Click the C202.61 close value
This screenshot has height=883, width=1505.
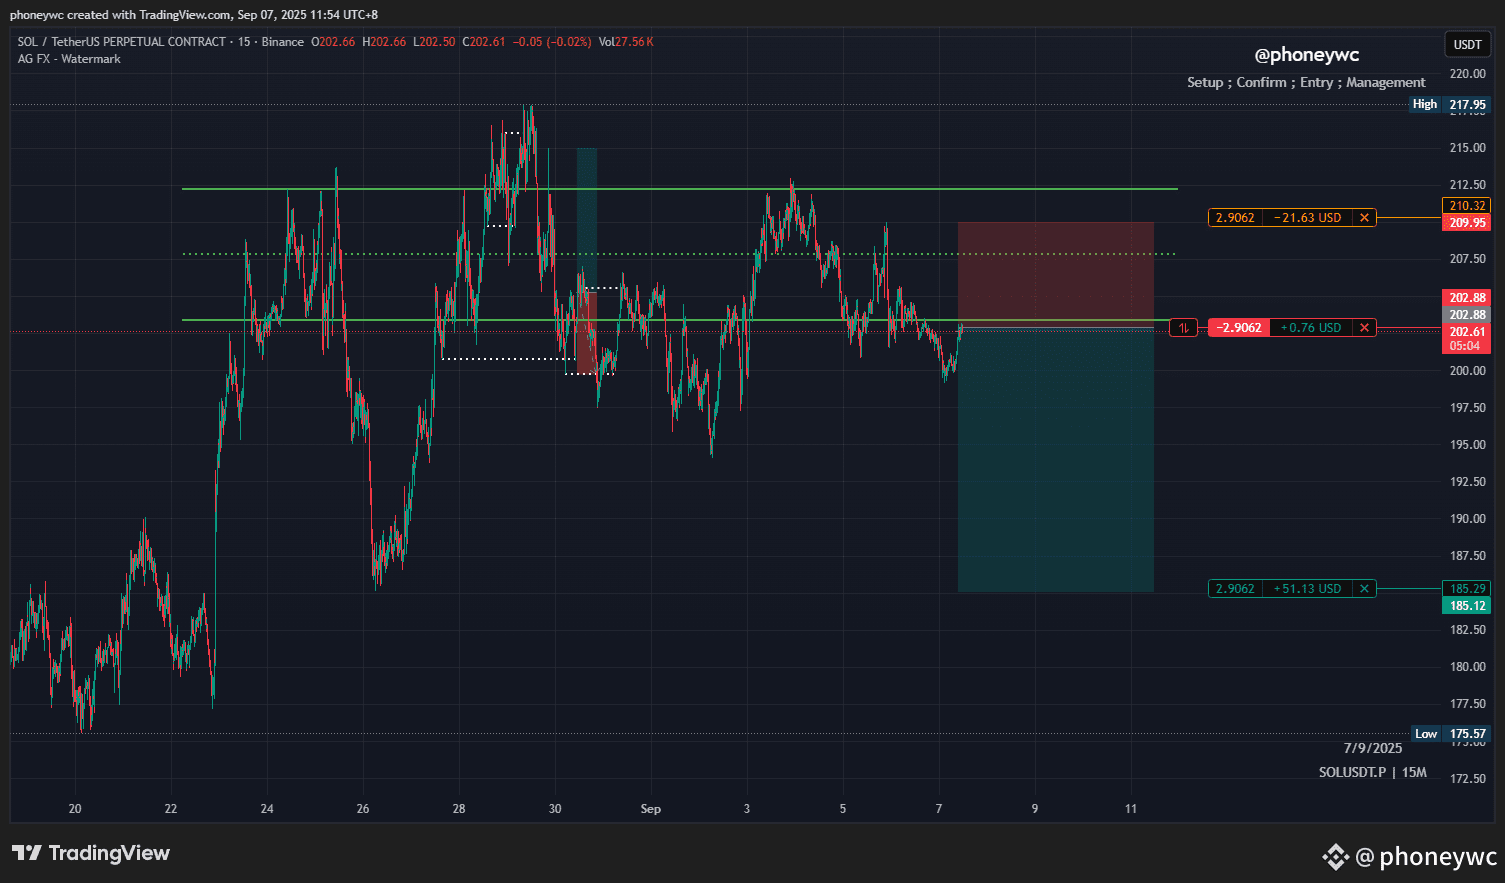tap(484, 42)
